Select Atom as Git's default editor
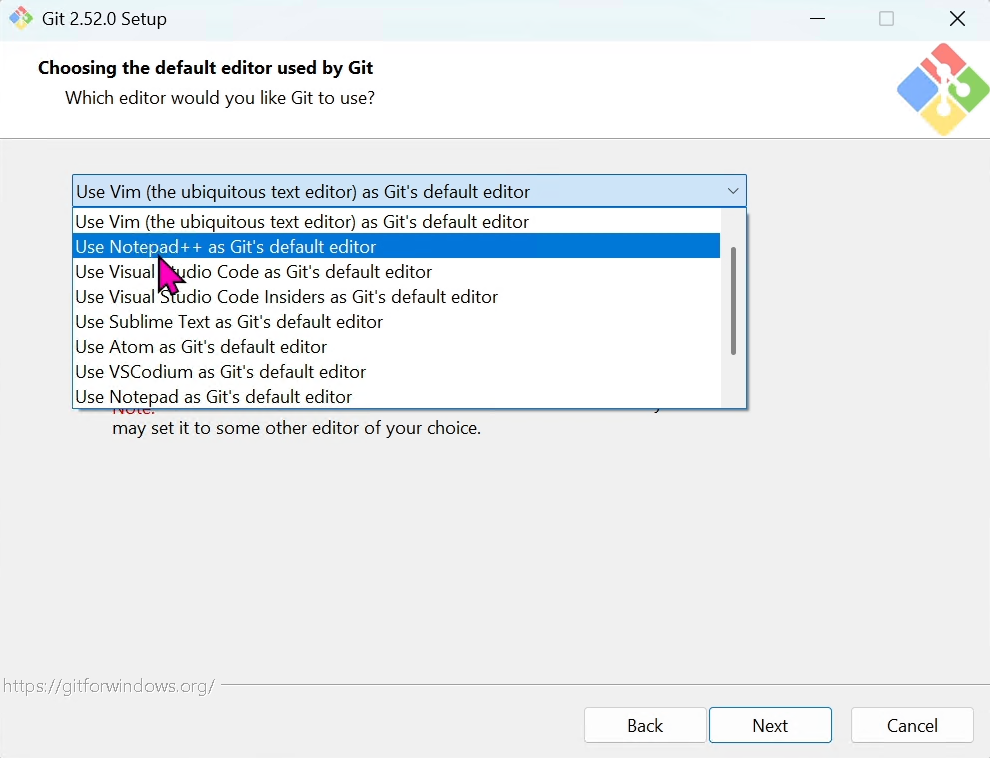 pyautogui.click(x=201, y=347)
